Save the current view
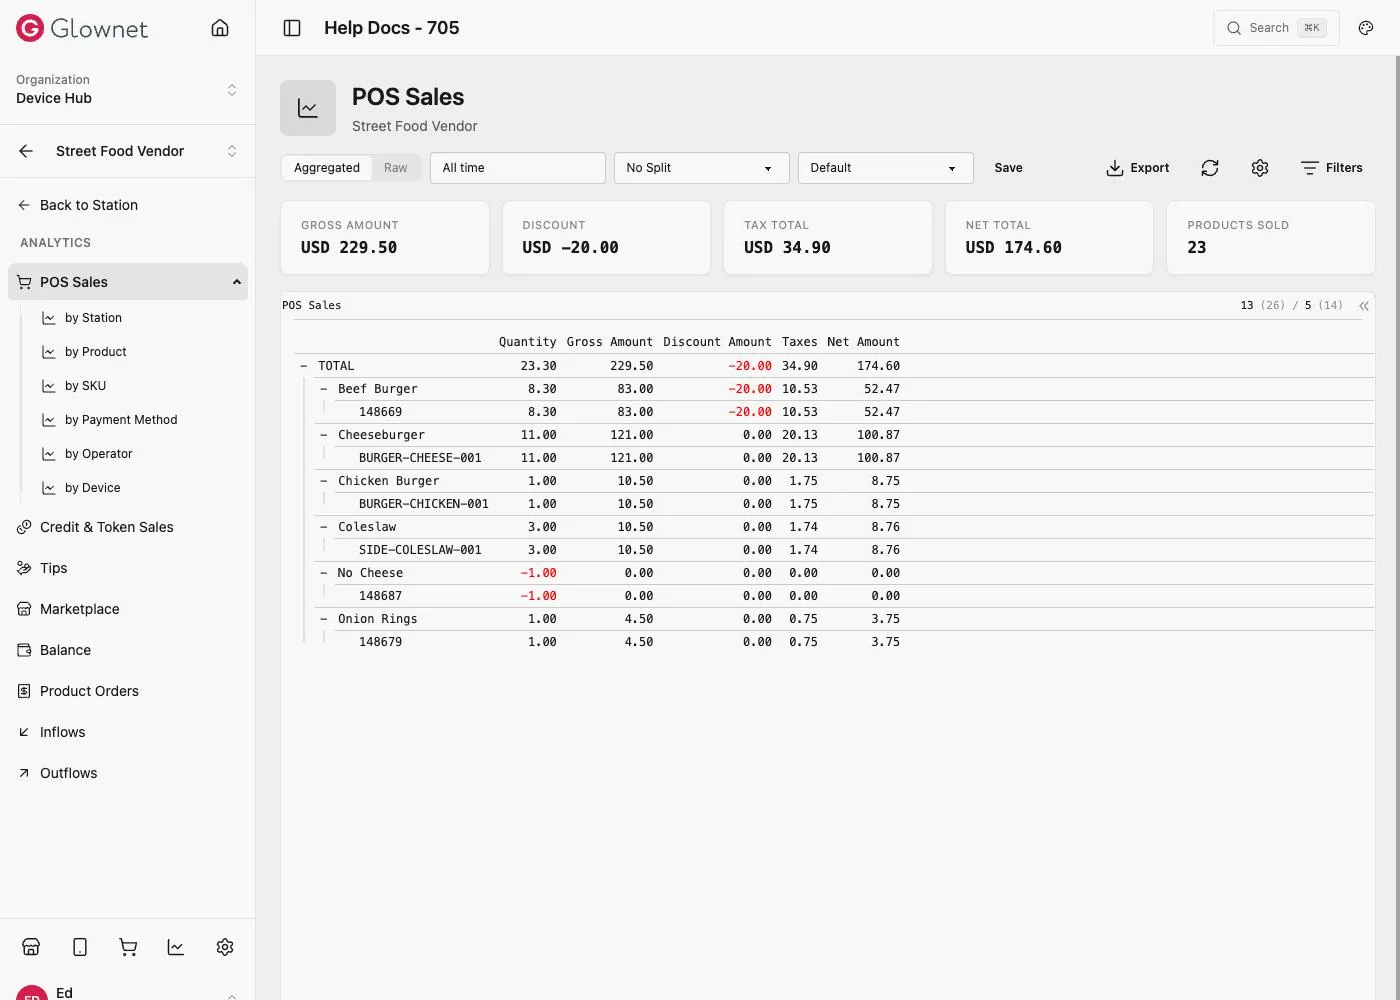The height and width of the screenshot is (1000, 1400). [1008, 168]
